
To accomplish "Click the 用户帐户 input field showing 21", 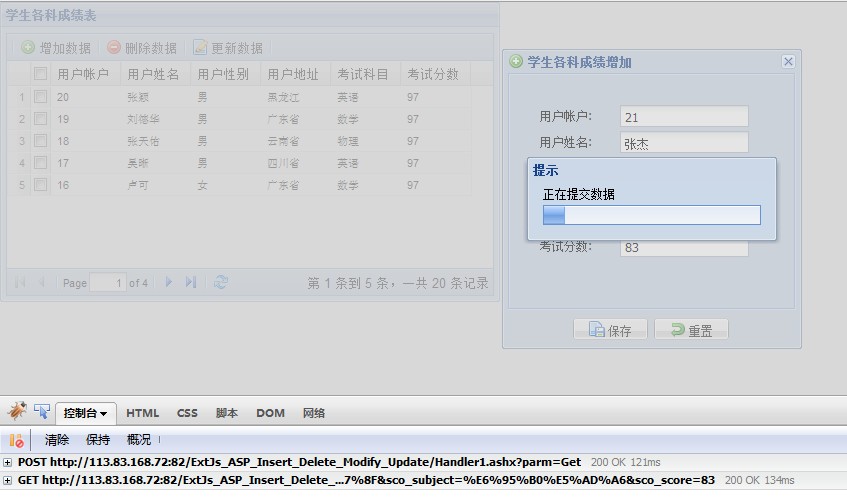I will tap(684, 117).
